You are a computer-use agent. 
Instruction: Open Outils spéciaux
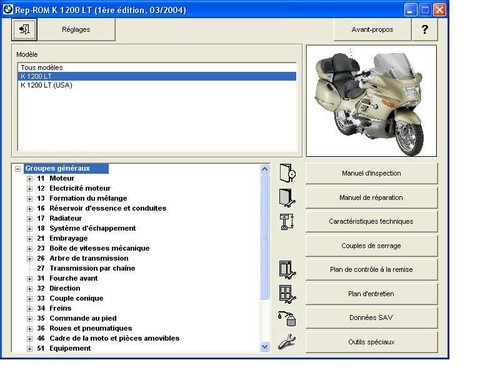371,342
